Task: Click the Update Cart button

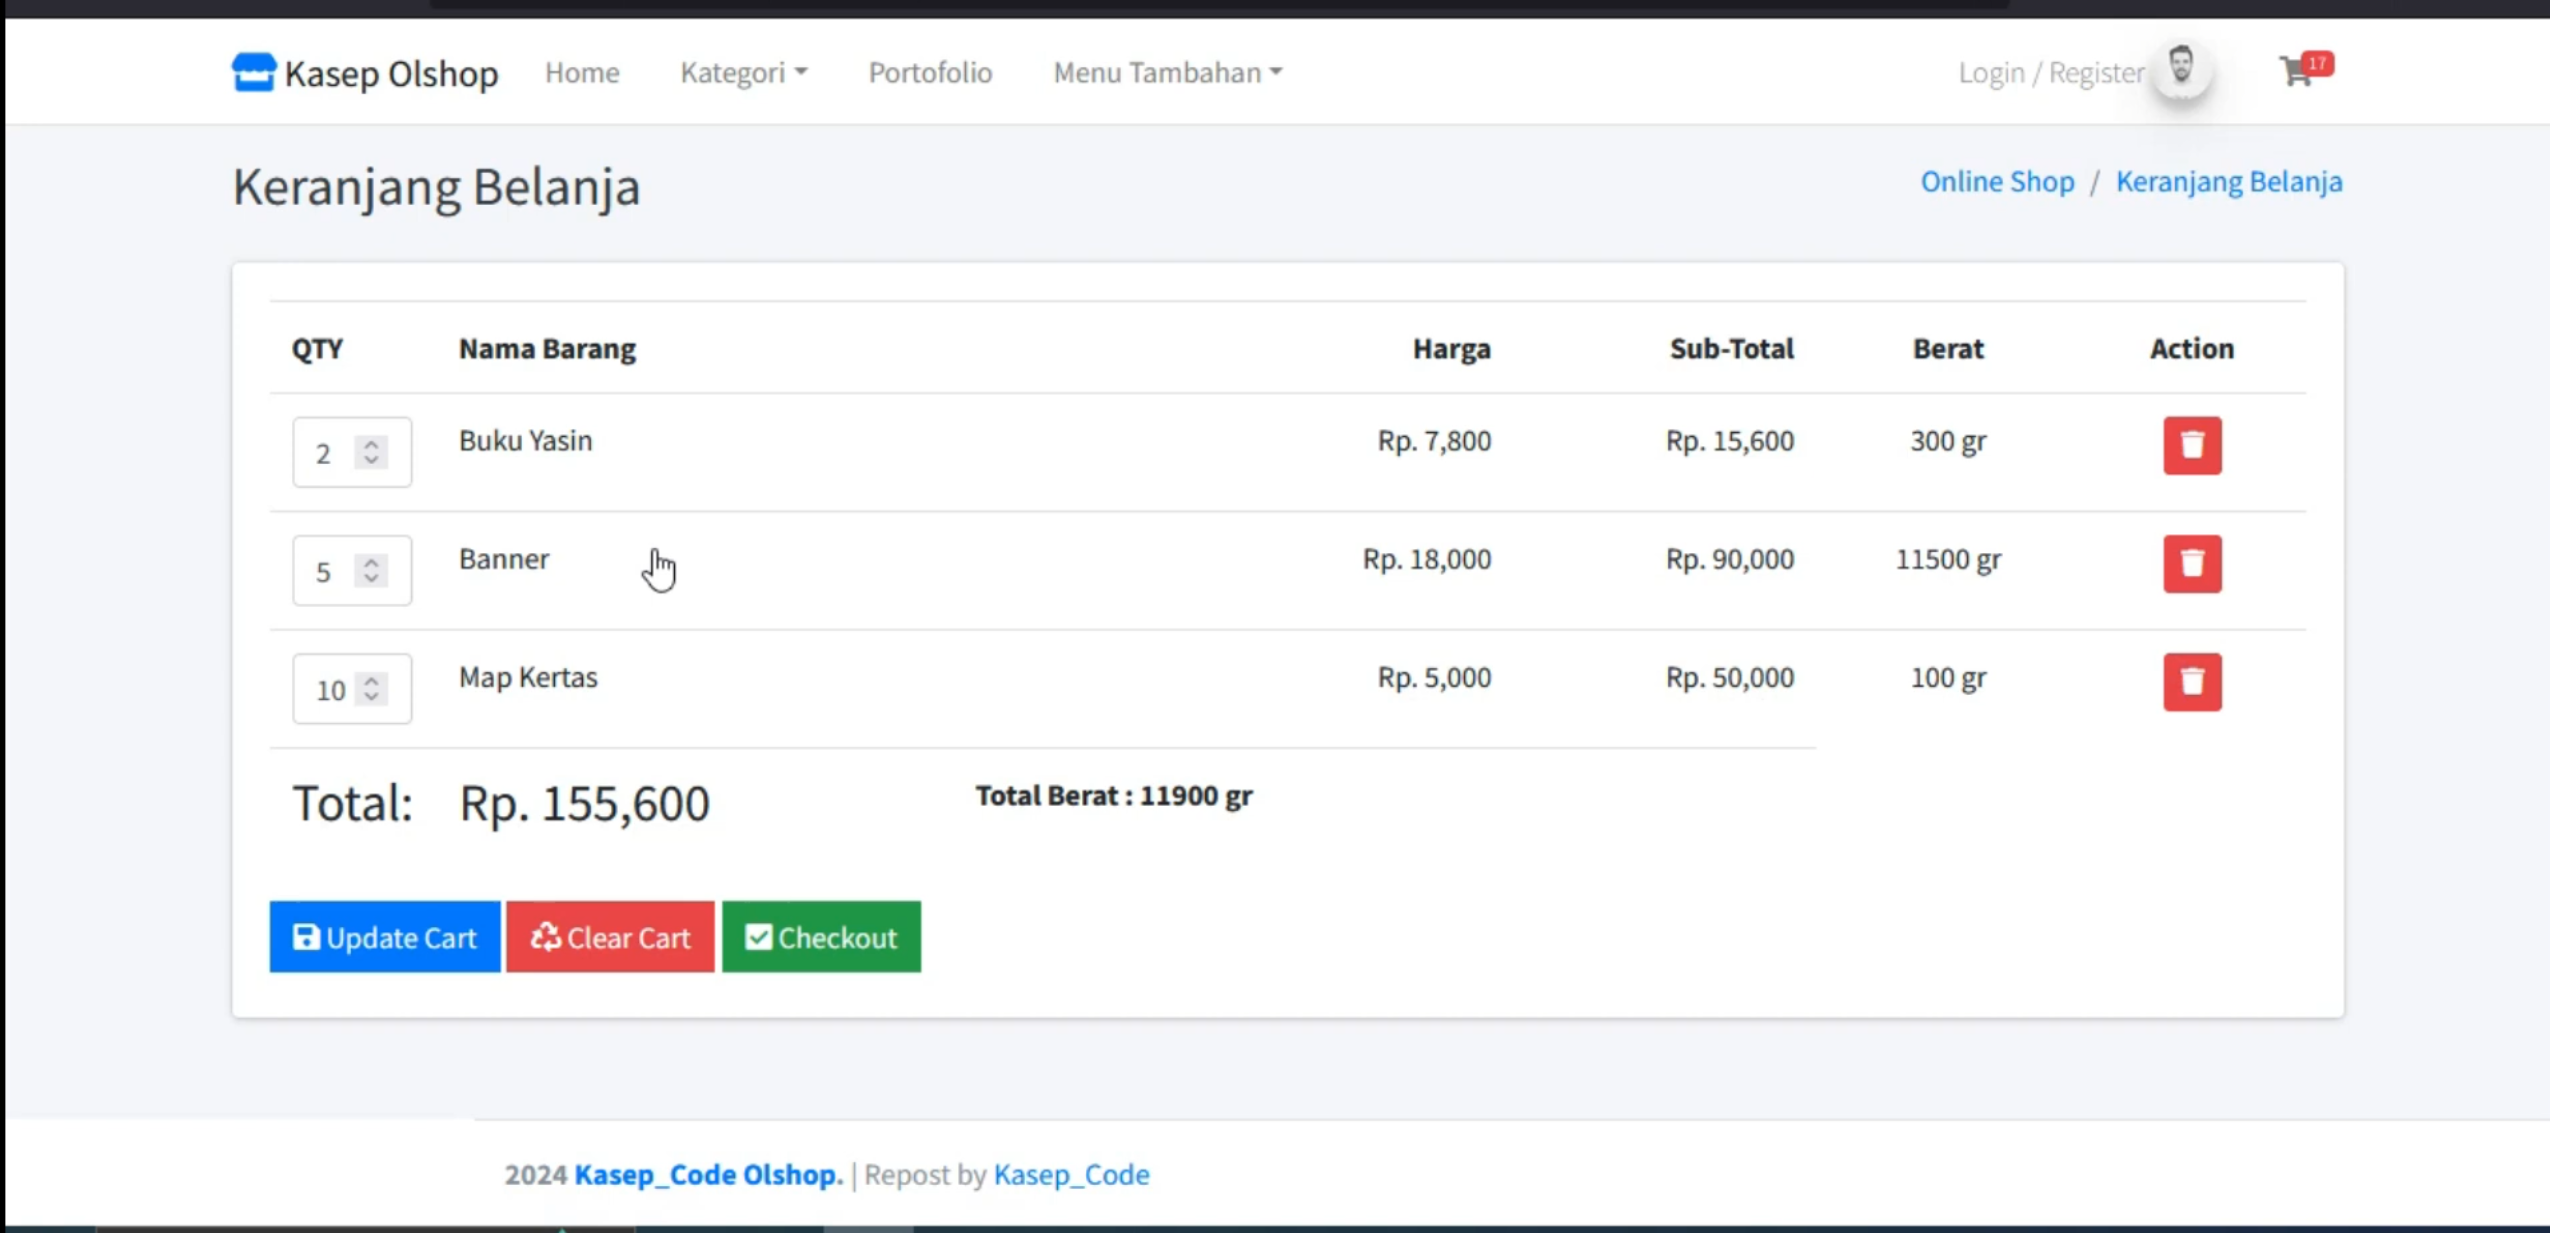Action: click(385, 937)
